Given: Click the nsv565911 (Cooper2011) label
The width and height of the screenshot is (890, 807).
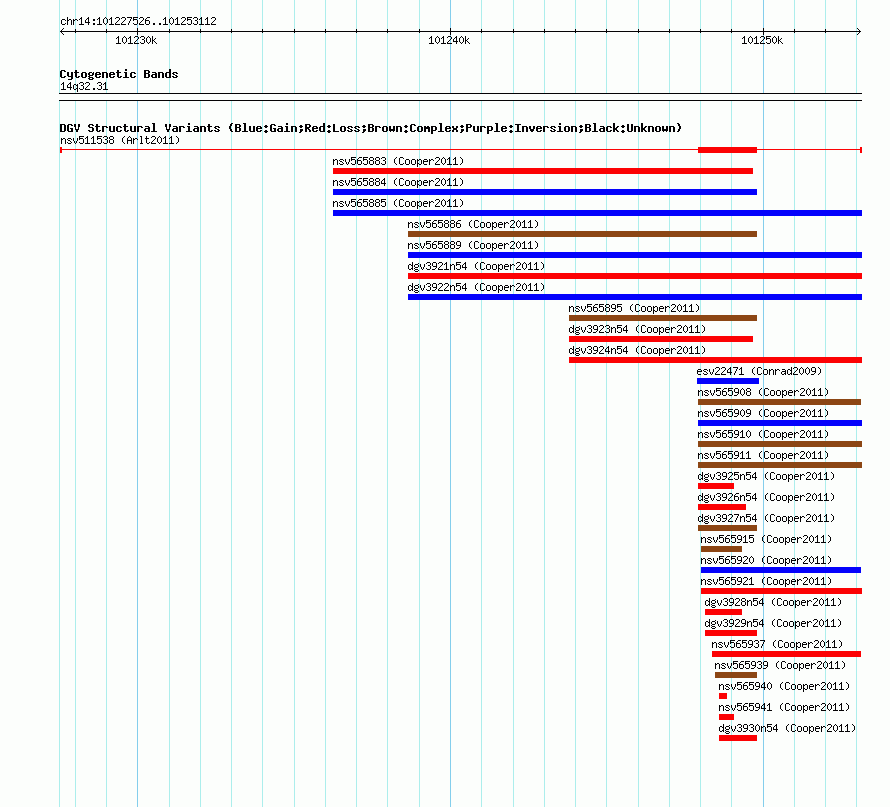Looking at the screenshot, I should (763, 455).
